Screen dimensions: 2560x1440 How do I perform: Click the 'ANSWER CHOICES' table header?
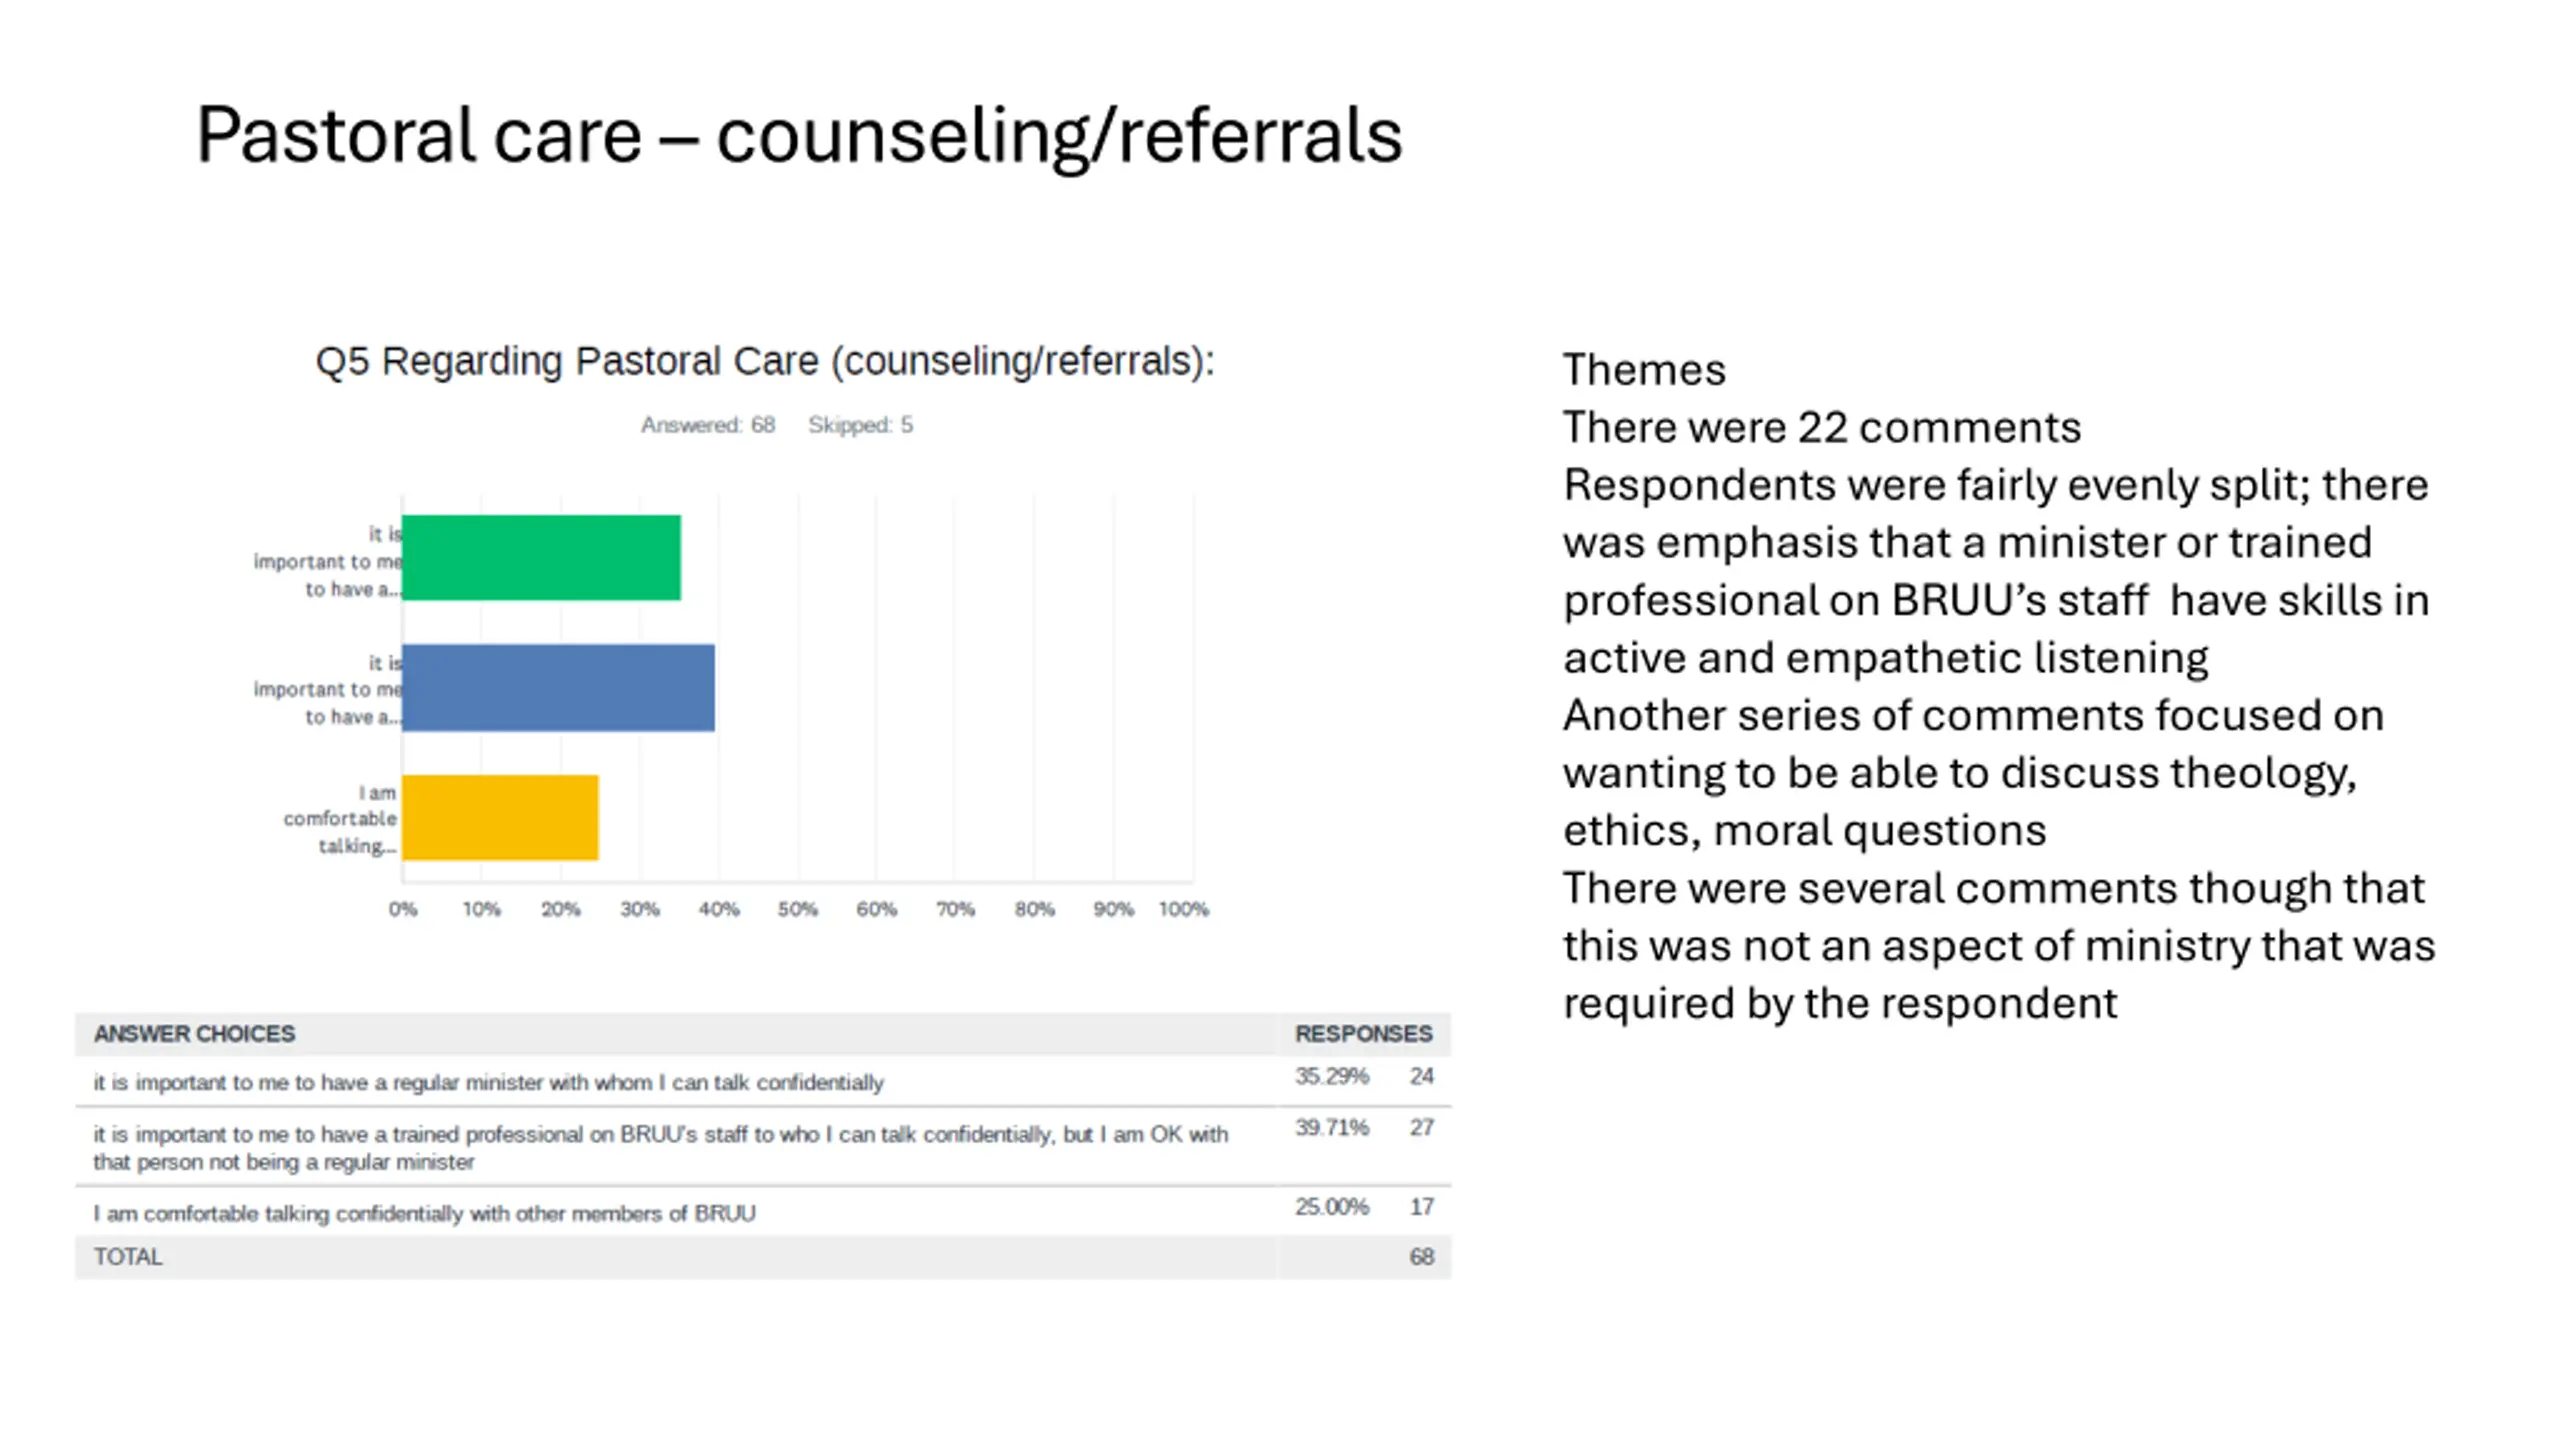(194, 1033)
